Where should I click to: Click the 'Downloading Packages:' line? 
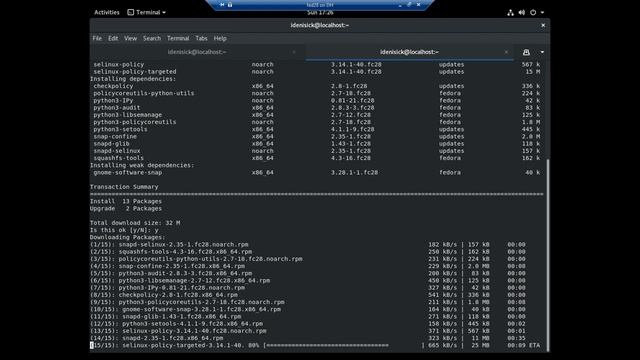point(128,237)
